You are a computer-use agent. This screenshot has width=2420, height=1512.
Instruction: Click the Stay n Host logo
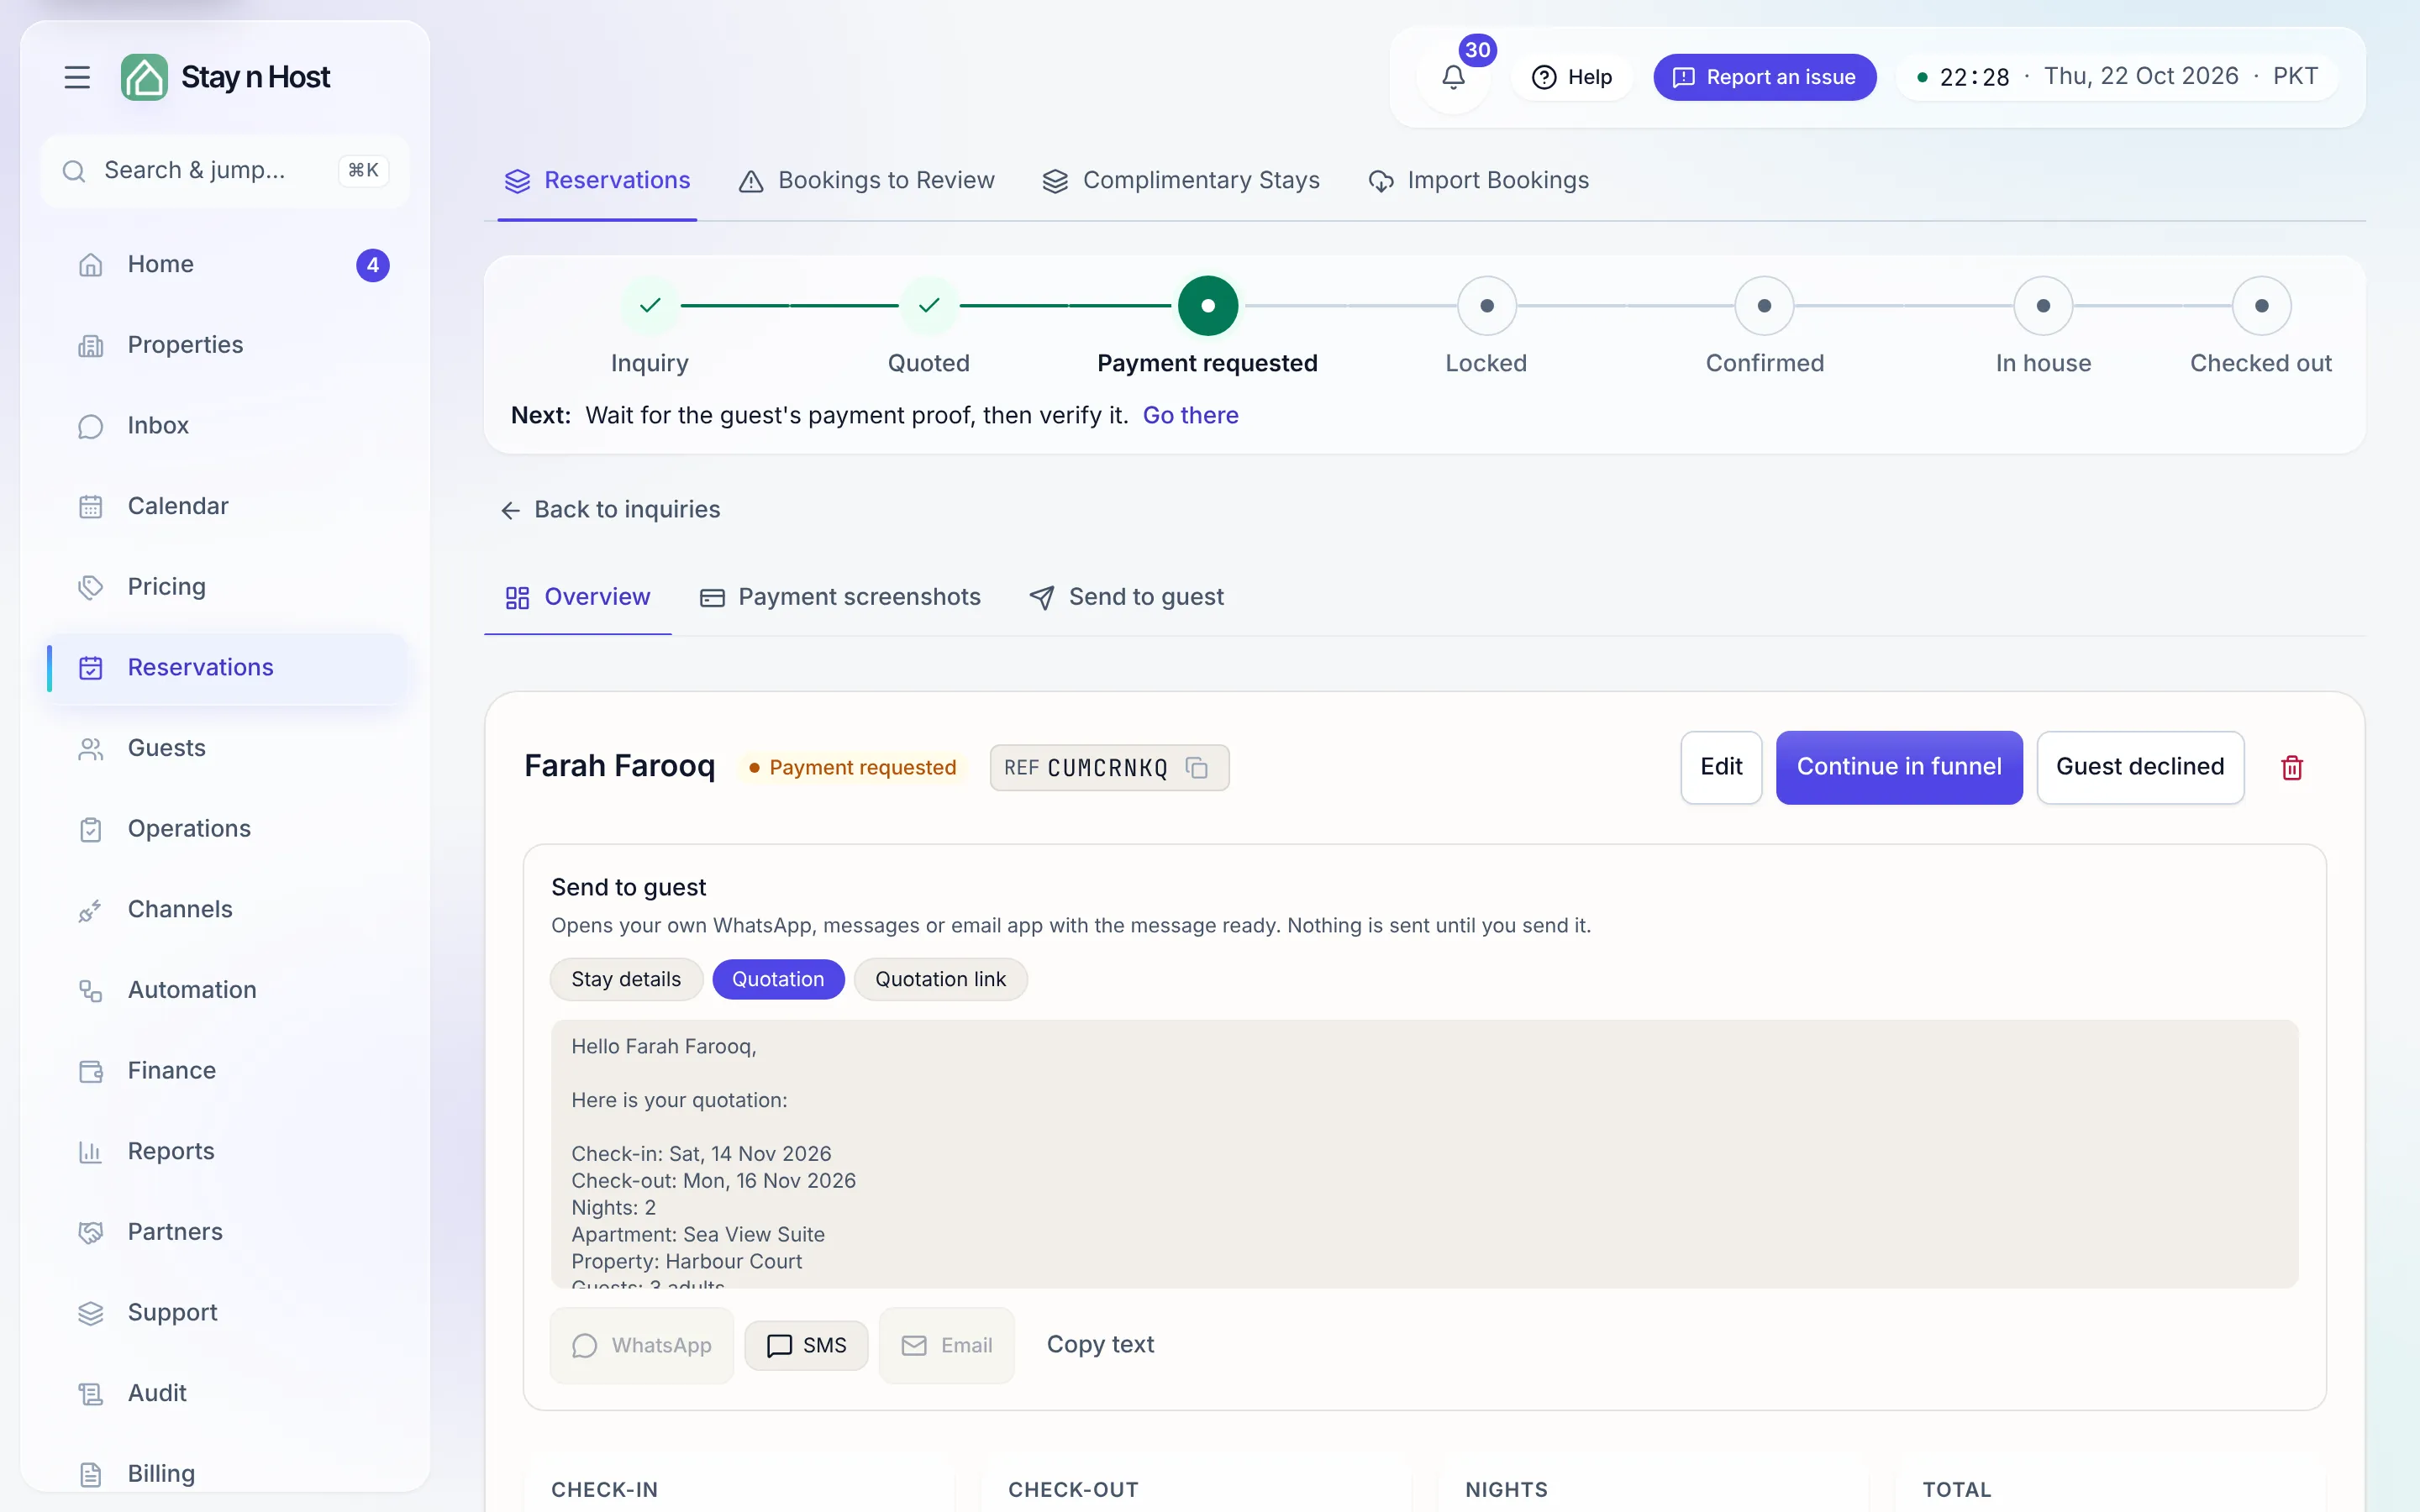(225, 77)
